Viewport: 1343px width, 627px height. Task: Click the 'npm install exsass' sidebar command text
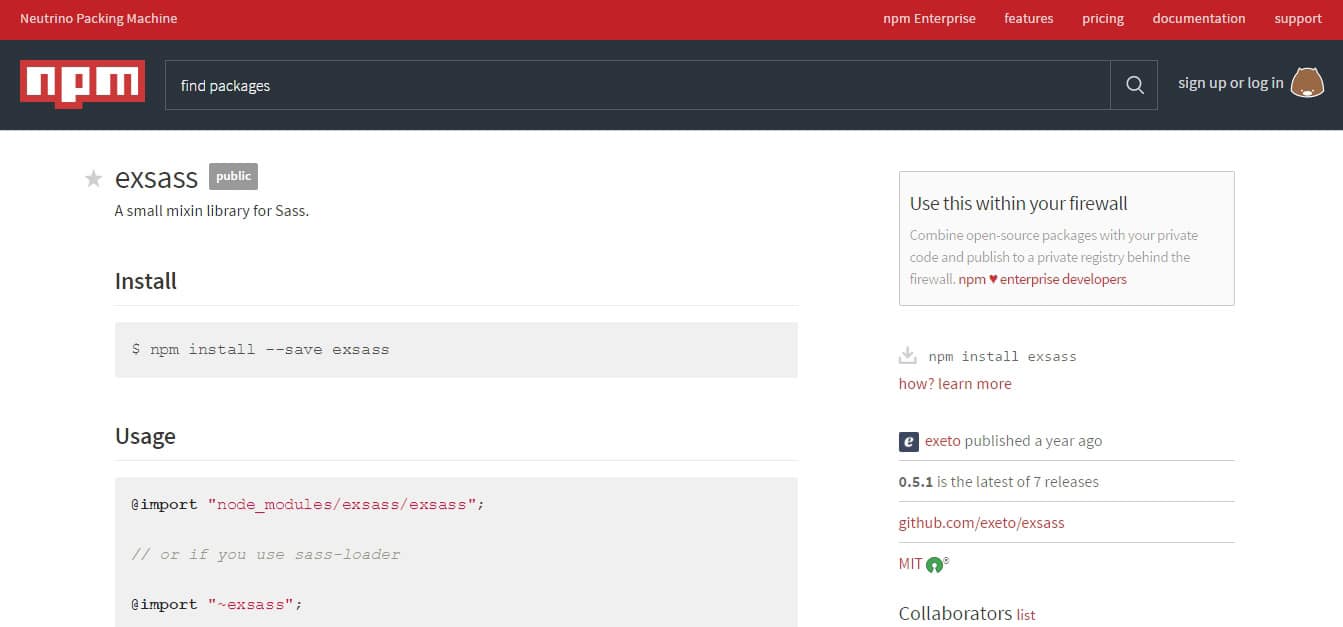tap(1002, 356)
